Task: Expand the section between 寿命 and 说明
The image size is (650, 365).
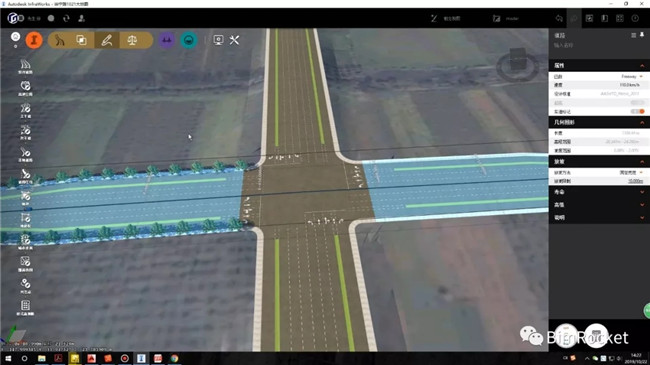Action: [642, 205]
